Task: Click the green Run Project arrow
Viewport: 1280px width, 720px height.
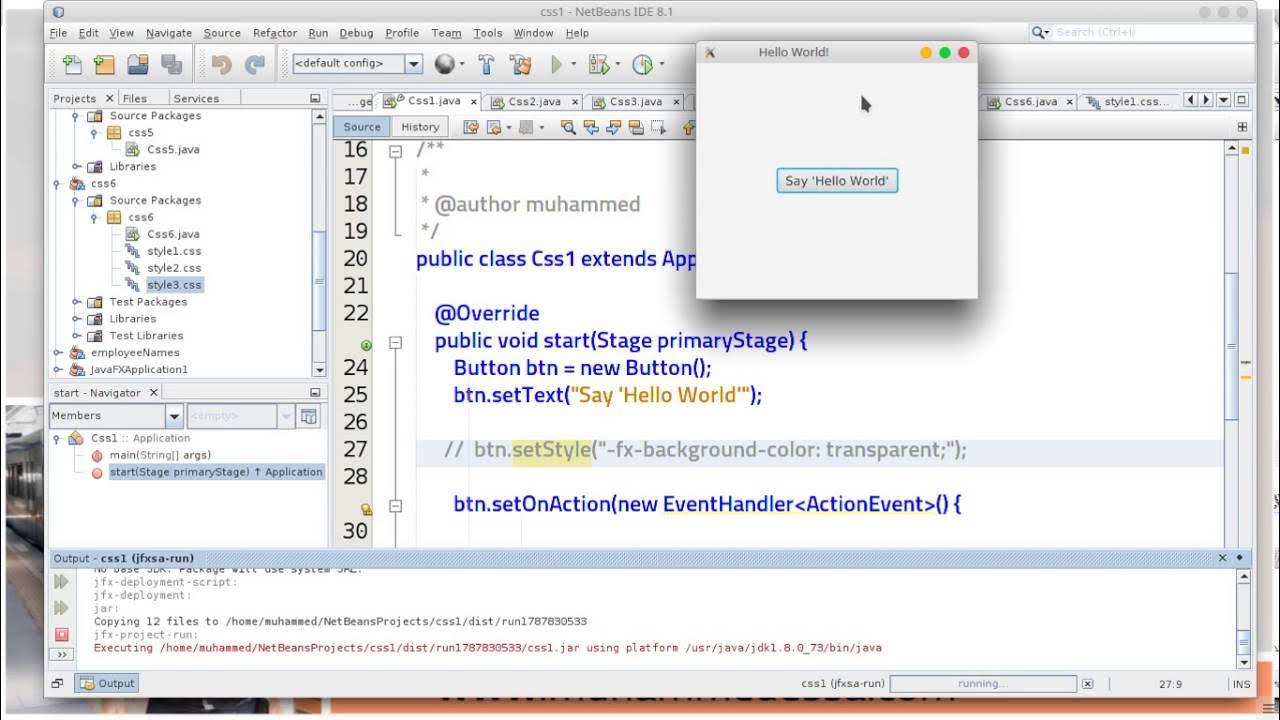Action: [x=557, y=64]
